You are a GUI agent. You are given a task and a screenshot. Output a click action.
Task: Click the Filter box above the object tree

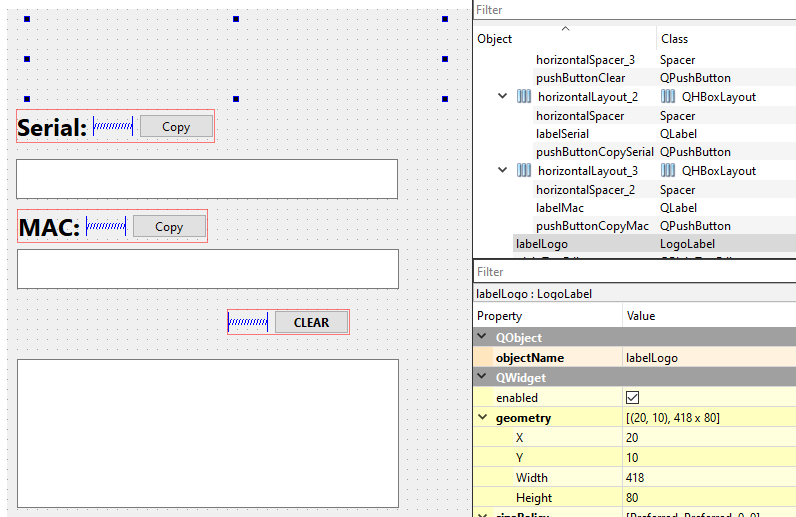(634, 10)
